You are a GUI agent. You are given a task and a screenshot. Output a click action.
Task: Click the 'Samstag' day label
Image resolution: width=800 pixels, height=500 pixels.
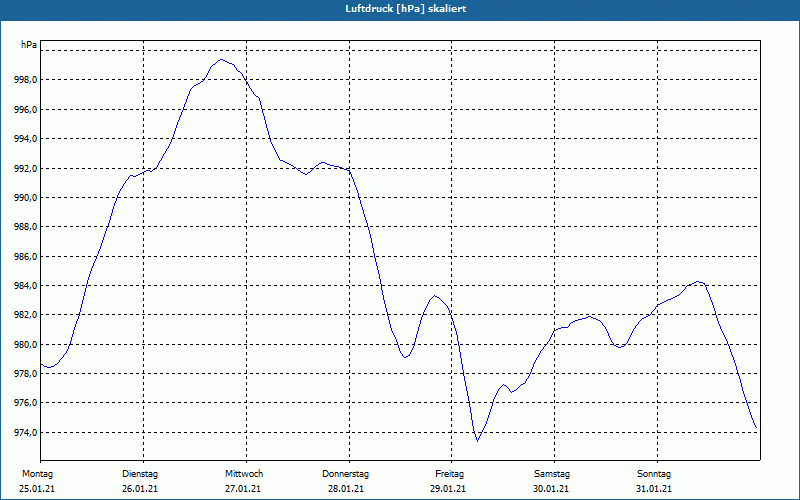(x=552, y=474)
